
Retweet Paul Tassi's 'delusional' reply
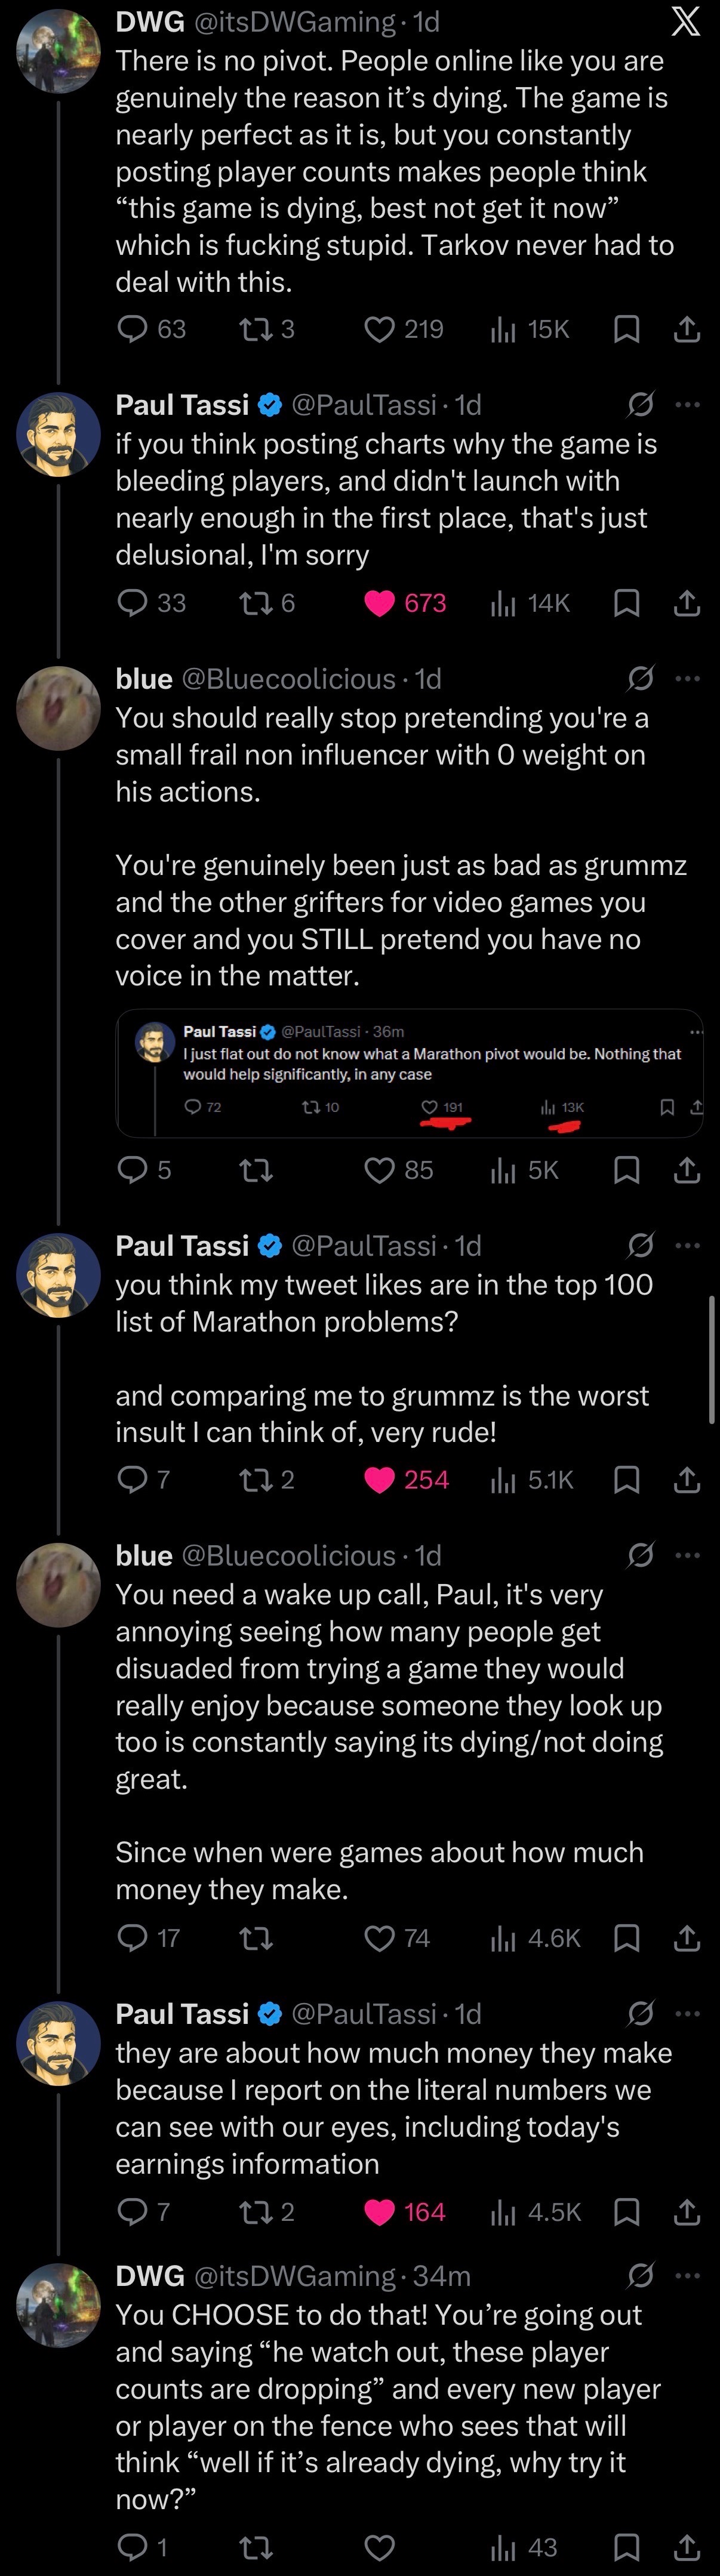coord(266,603)
